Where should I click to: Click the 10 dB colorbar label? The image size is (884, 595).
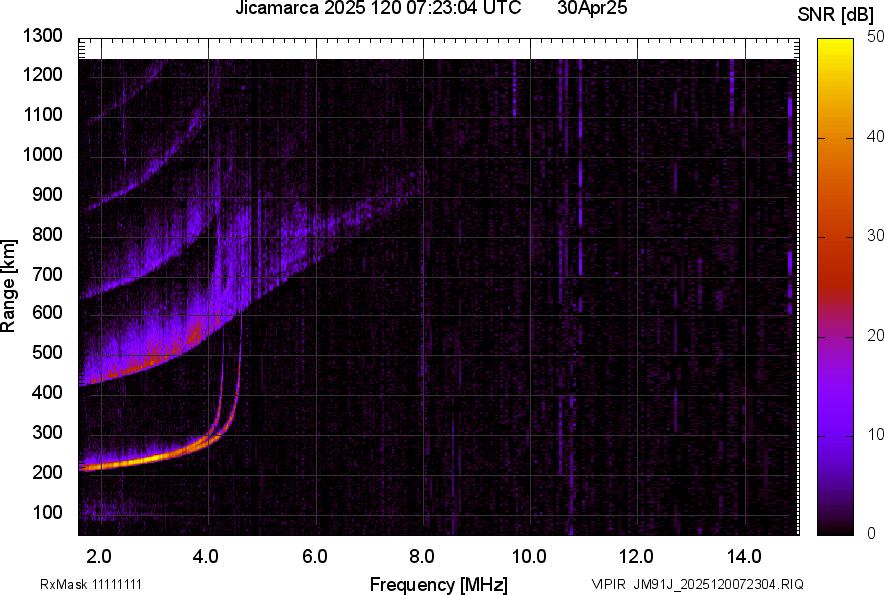coord(875,434)
